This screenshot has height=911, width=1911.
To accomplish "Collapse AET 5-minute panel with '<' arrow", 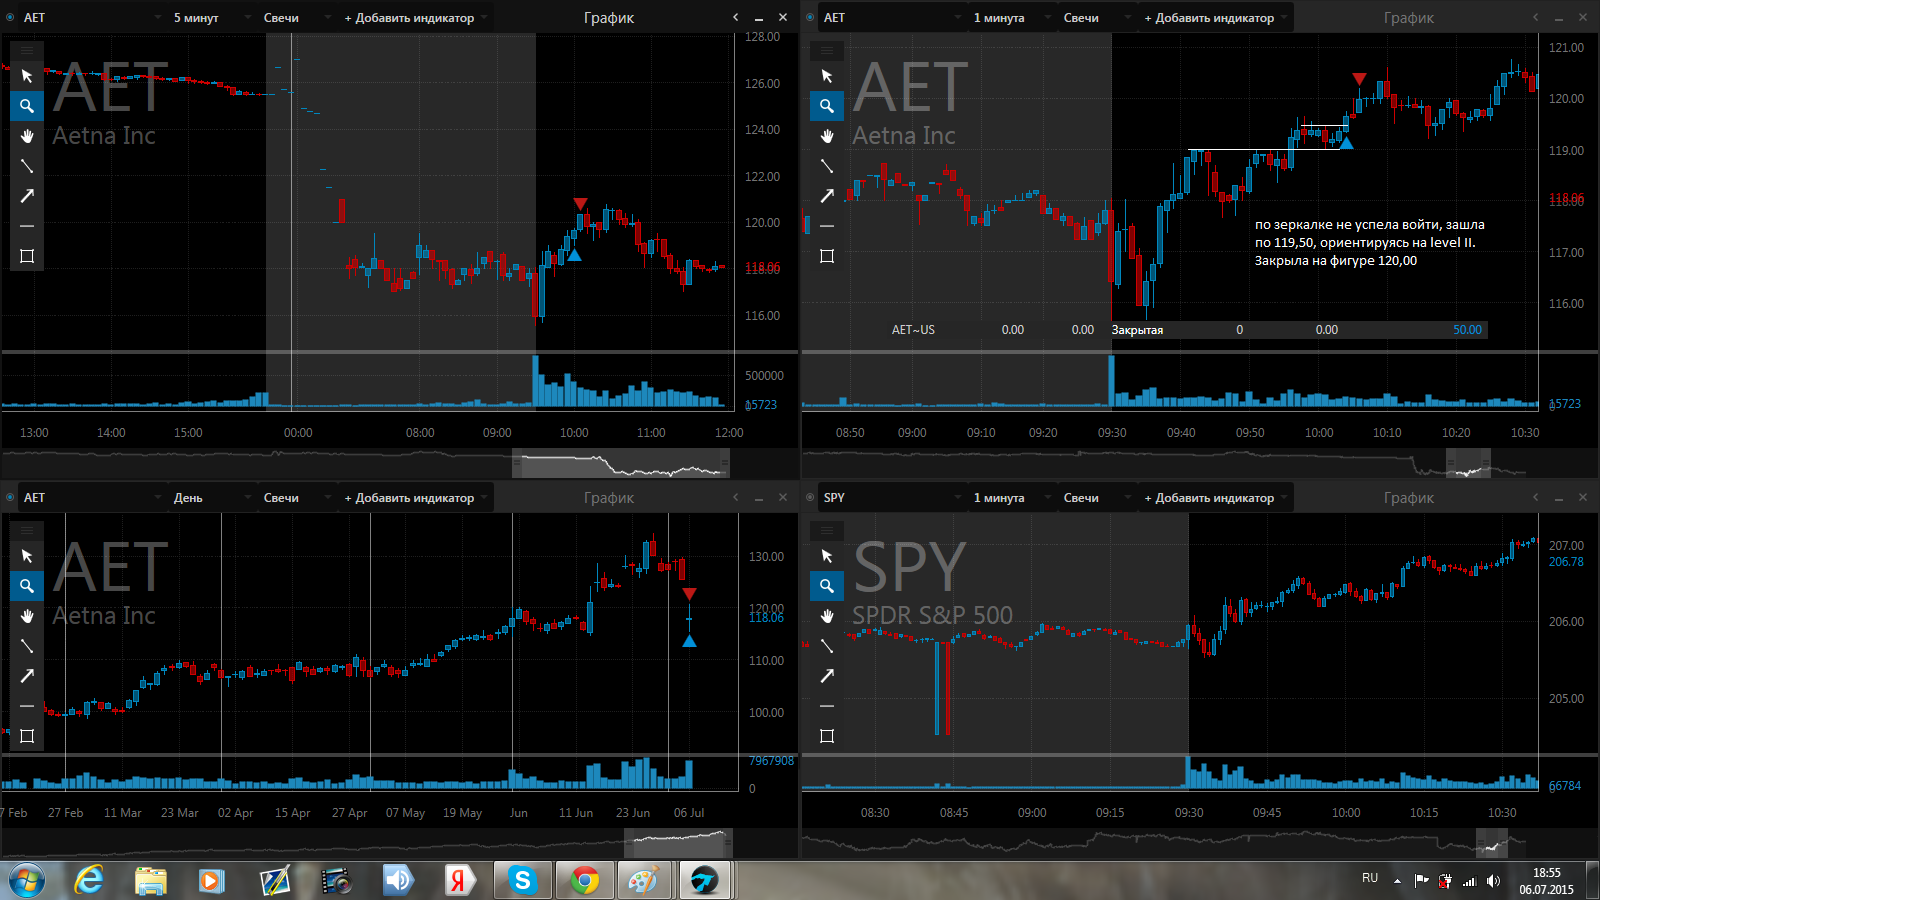I will pyautogui.click(x=736, y=17).
